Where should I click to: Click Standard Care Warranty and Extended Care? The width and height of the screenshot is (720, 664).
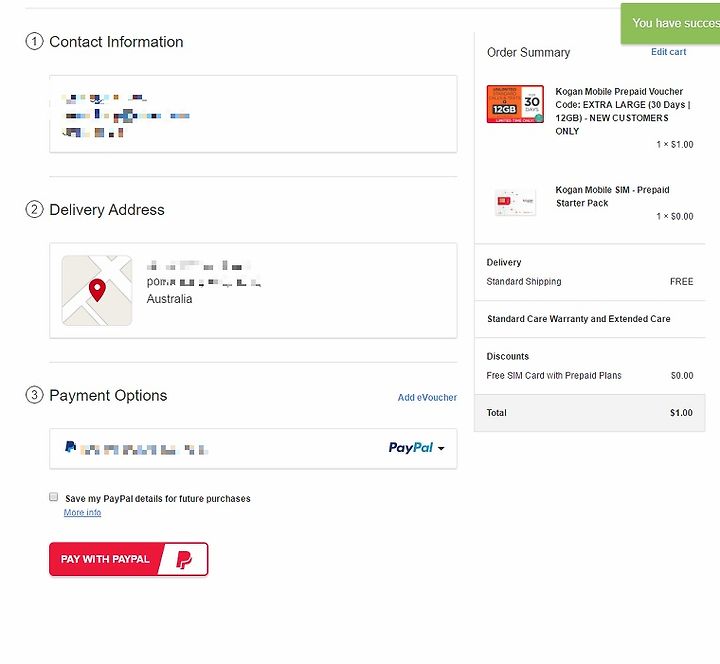(579, 319)
